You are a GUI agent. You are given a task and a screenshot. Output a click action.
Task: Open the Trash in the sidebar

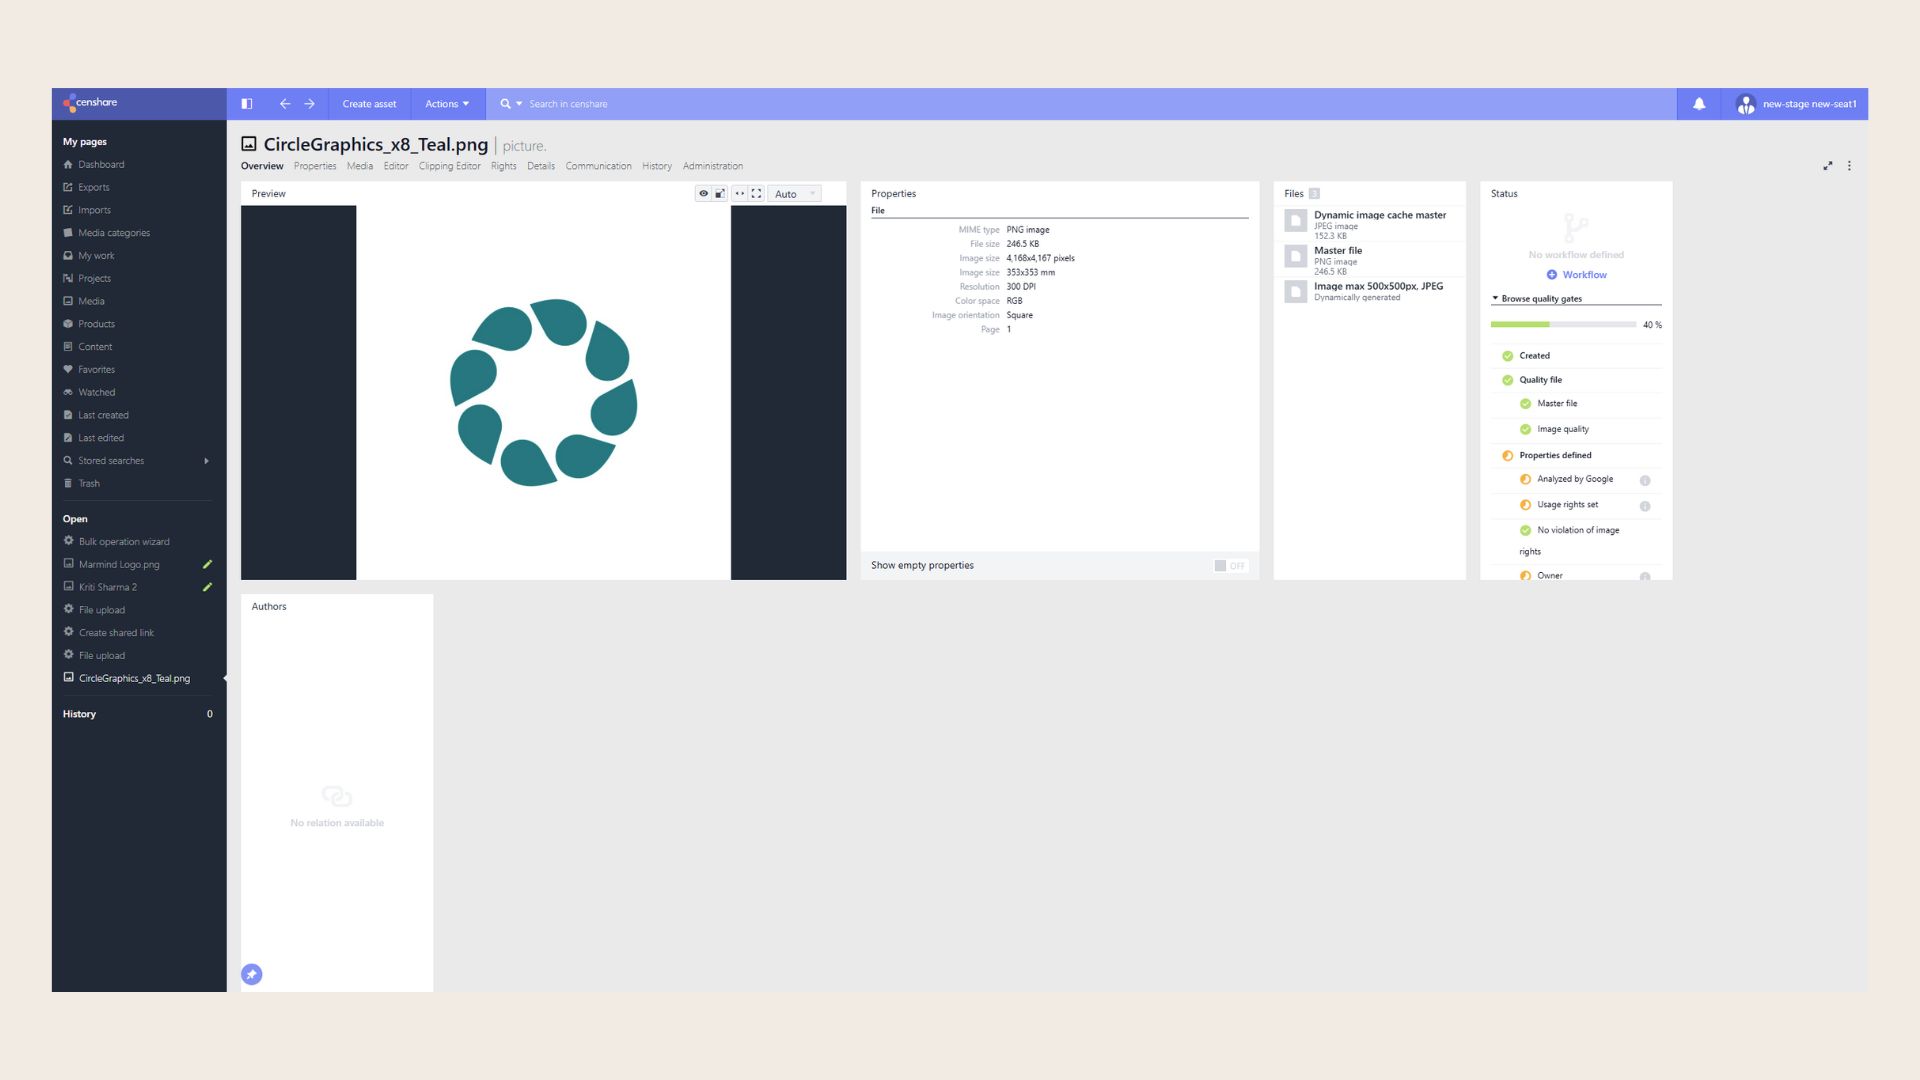pos(88,483)
